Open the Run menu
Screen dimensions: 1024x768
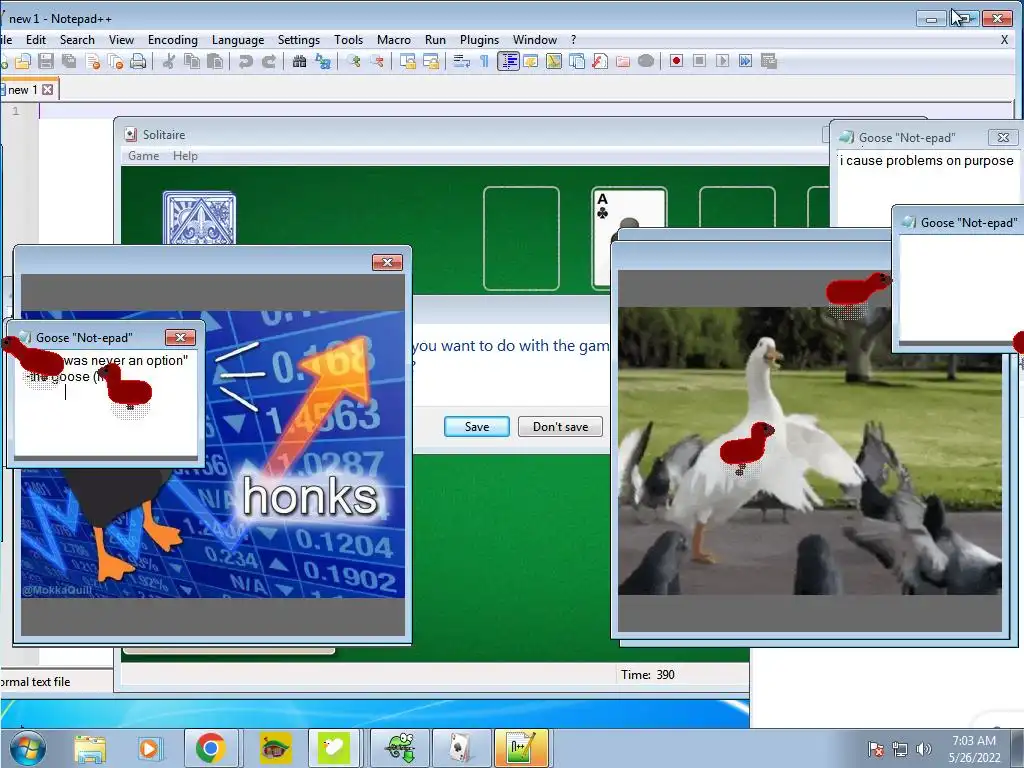[x=435, y=40]
